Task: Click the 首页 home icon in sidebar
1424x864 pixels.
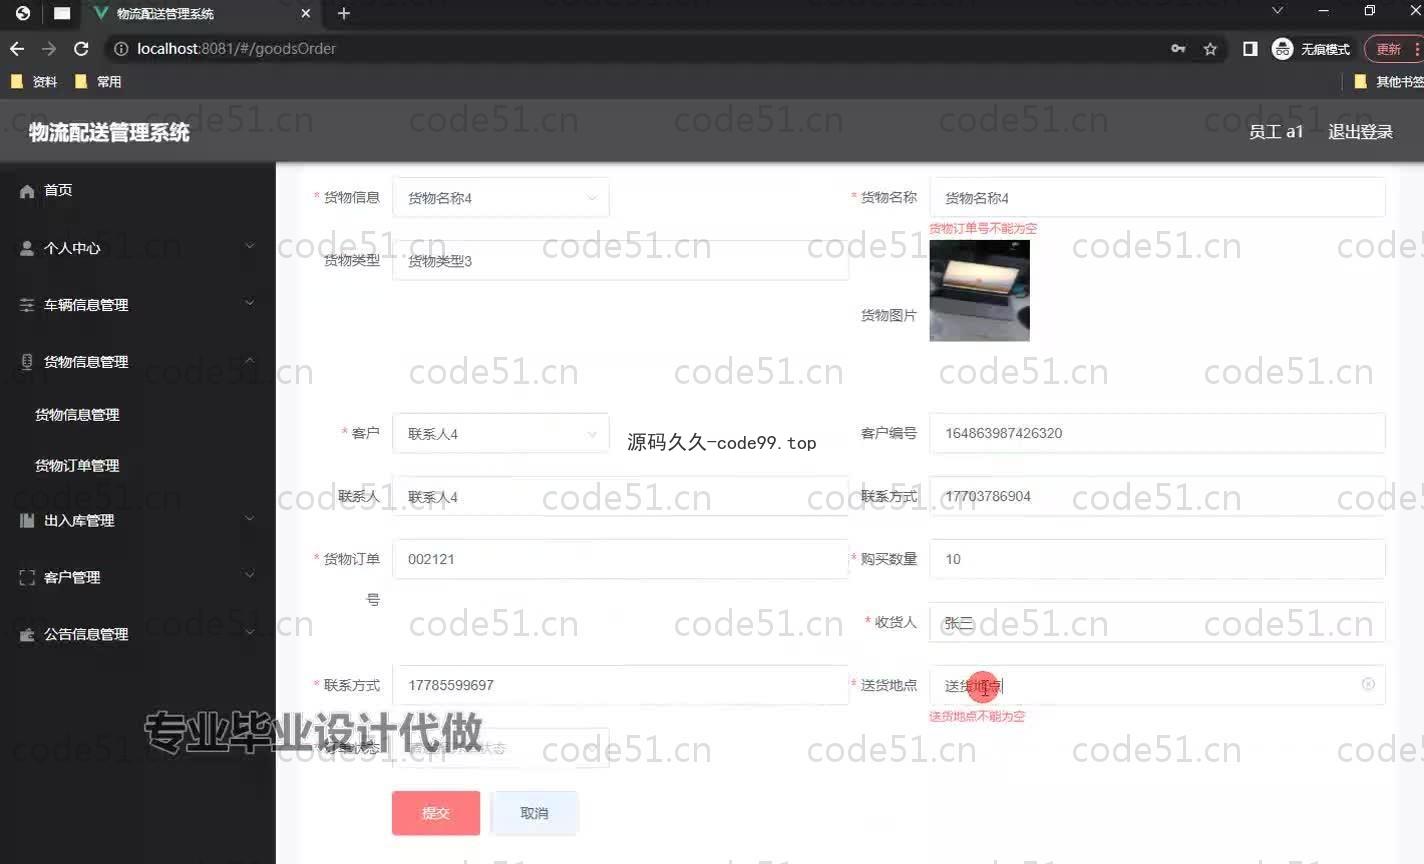Action: click(27, 191)
